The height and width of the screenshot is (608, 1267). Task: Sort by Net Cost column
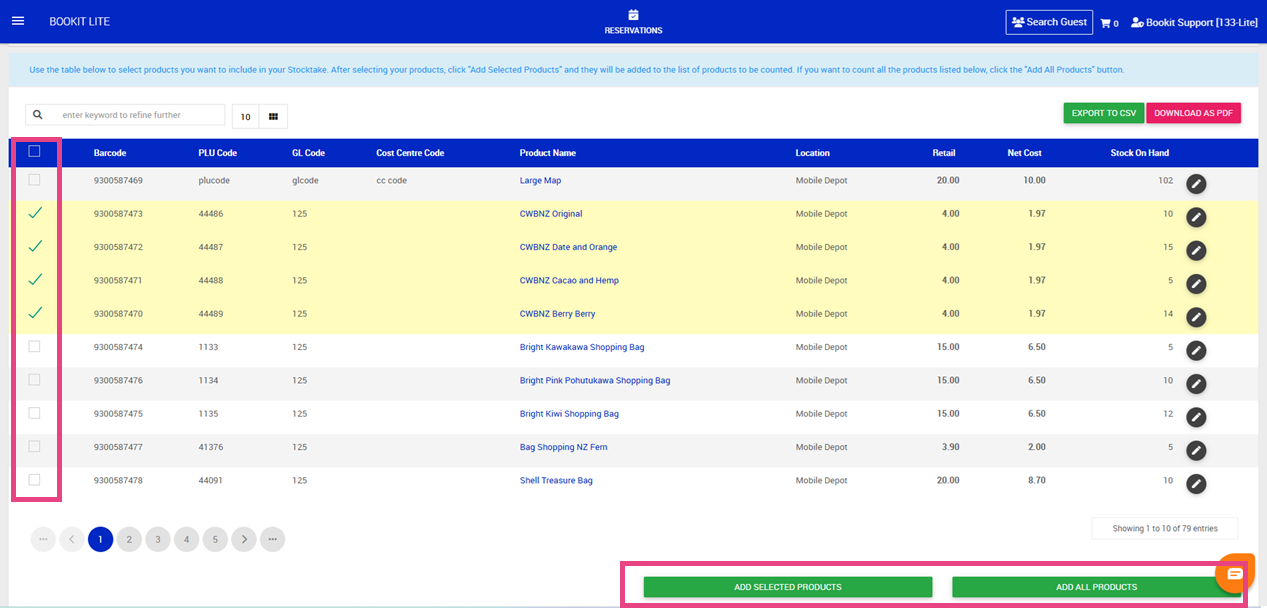point(1025,153)
